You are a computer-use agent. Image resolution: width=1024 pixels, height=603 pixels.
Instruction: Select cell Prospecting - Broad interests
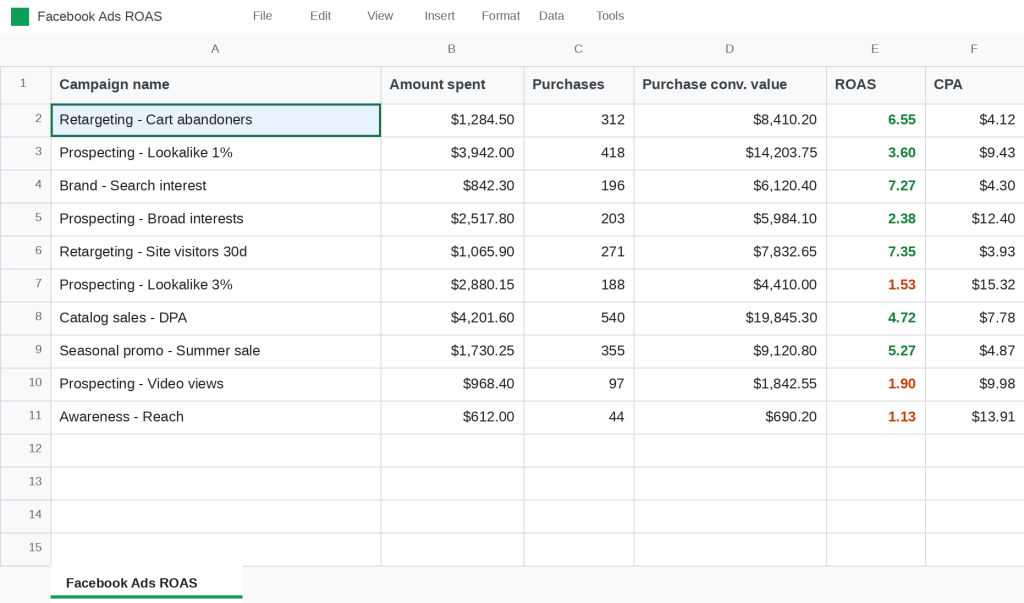tap(216, 220)
